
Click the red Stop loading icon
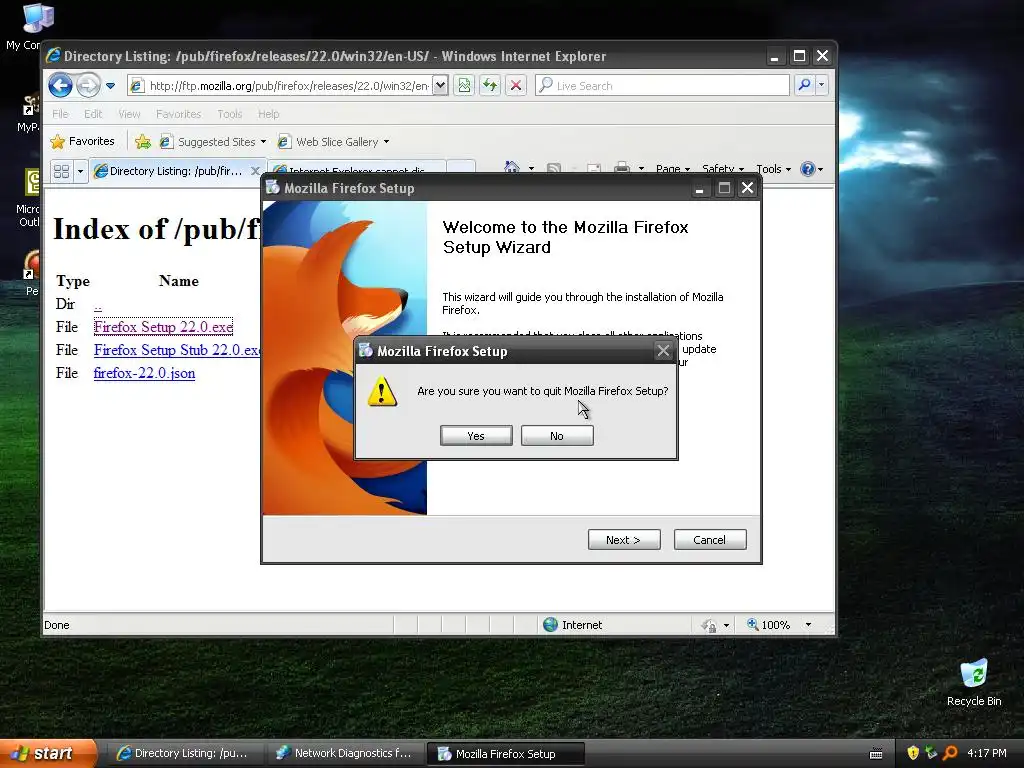[516, 86]
